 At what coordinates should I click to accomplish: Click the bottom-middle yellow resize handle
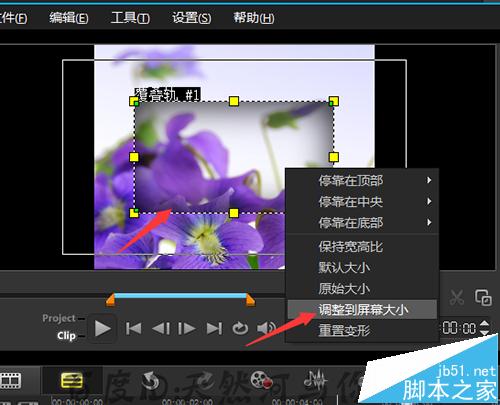click(x=234, y=213)
